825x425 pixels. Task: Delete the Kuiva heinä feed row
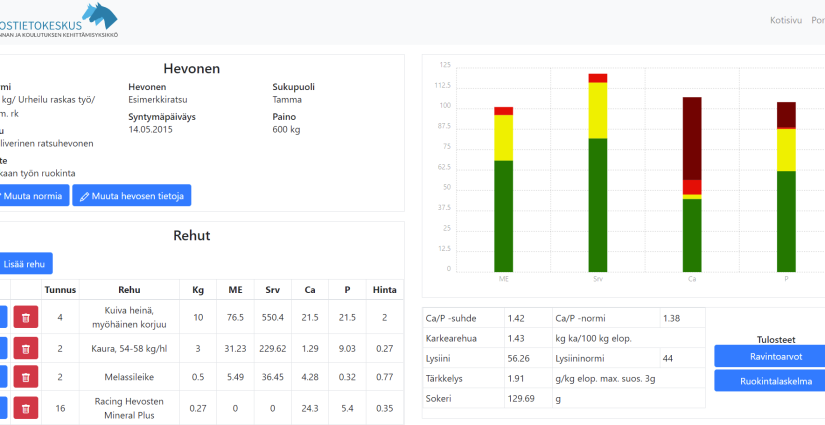(26, 317)
